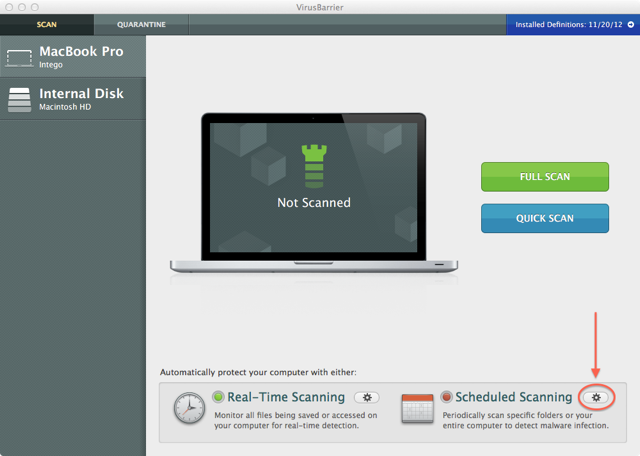Image resolution: width=640 pixels, height=456 pixels.
Task: Switch to the SCAN tab
Action: [47, 24]
